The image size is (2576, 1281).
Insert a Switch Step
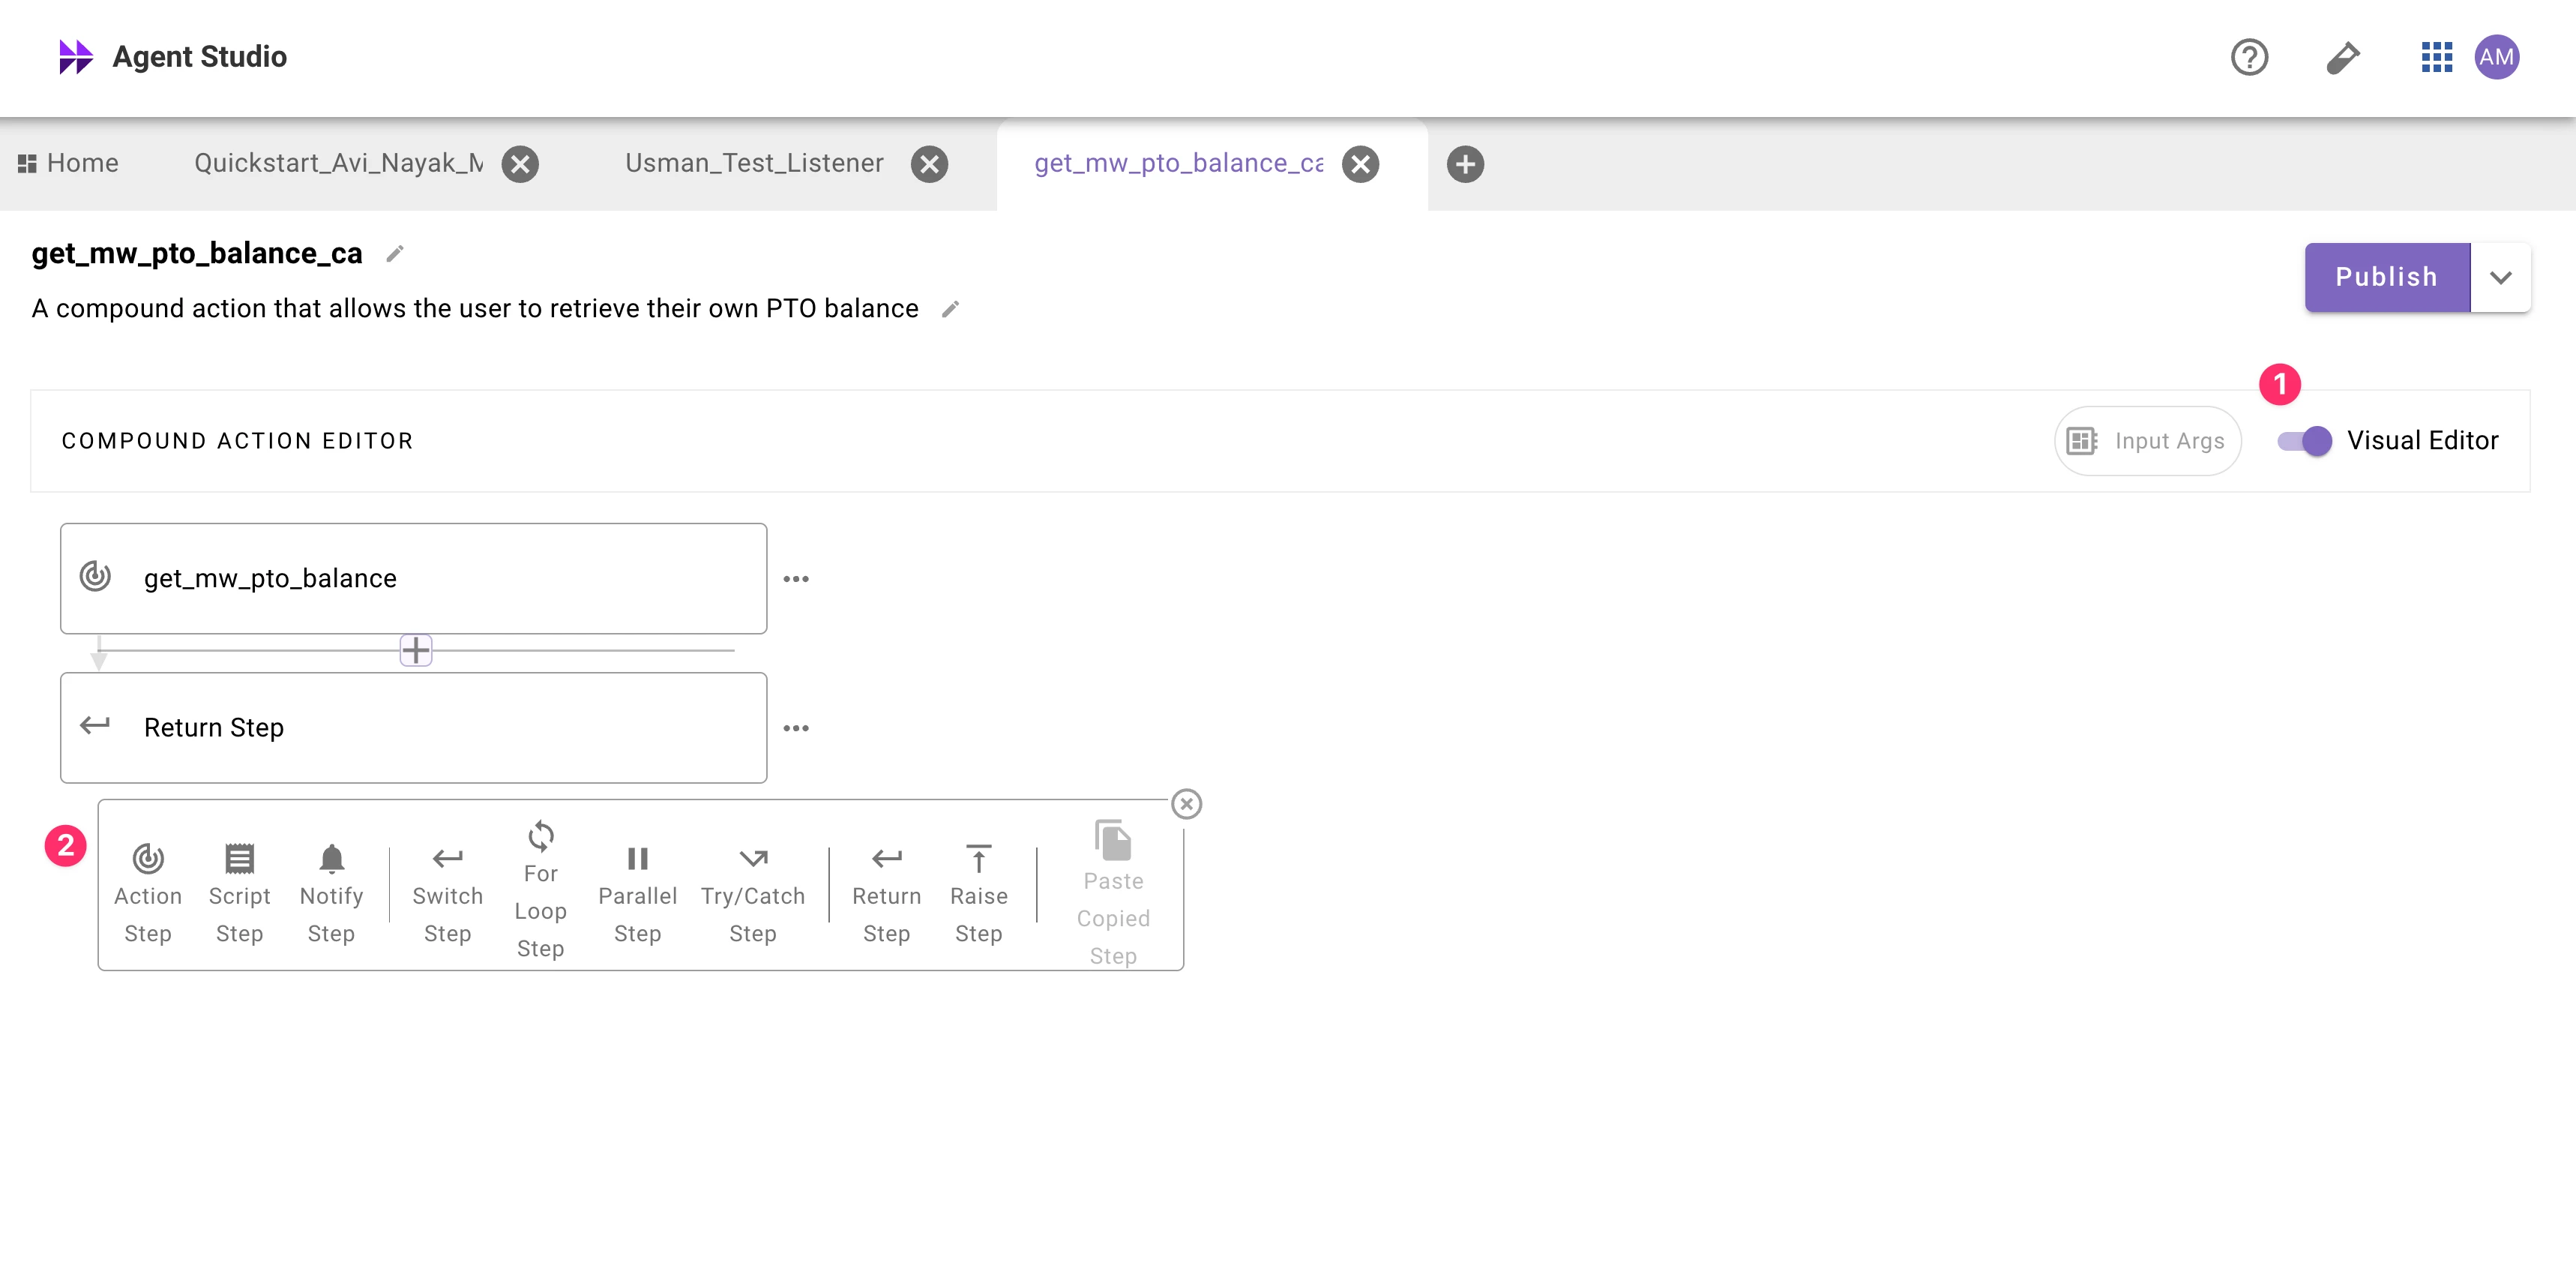point(447,892)
